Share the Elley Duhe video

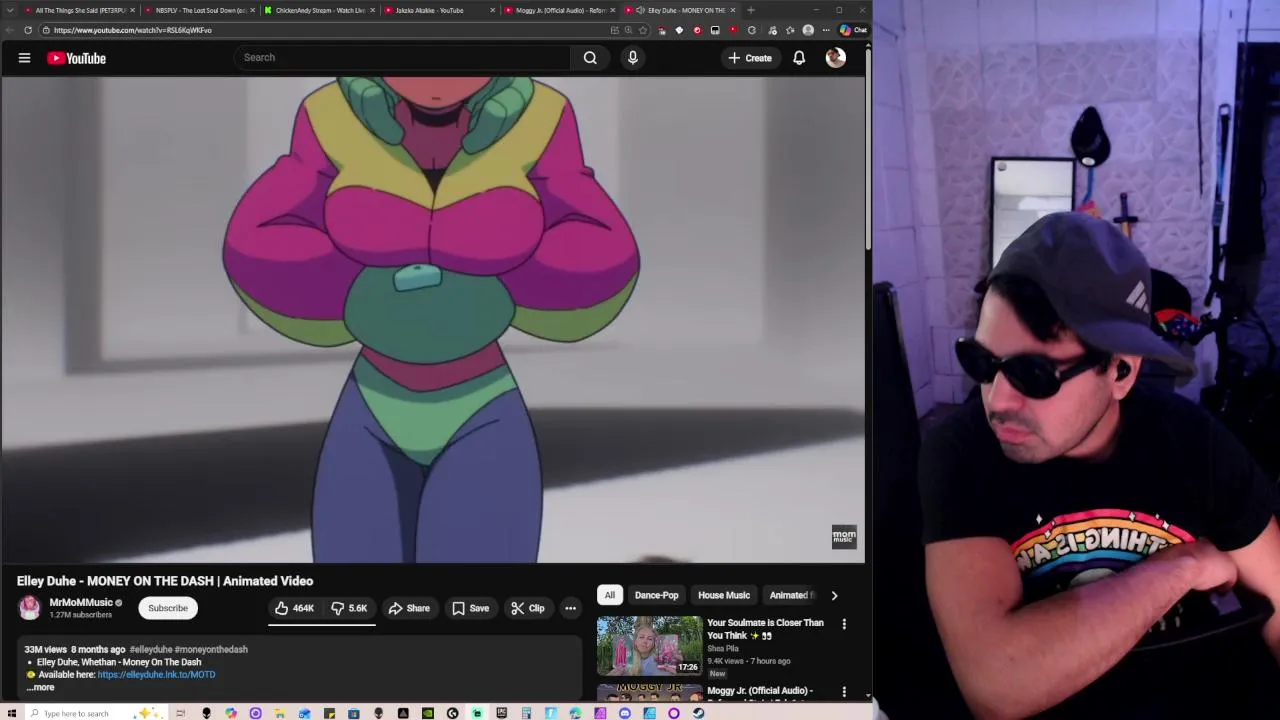pos(409,608)
